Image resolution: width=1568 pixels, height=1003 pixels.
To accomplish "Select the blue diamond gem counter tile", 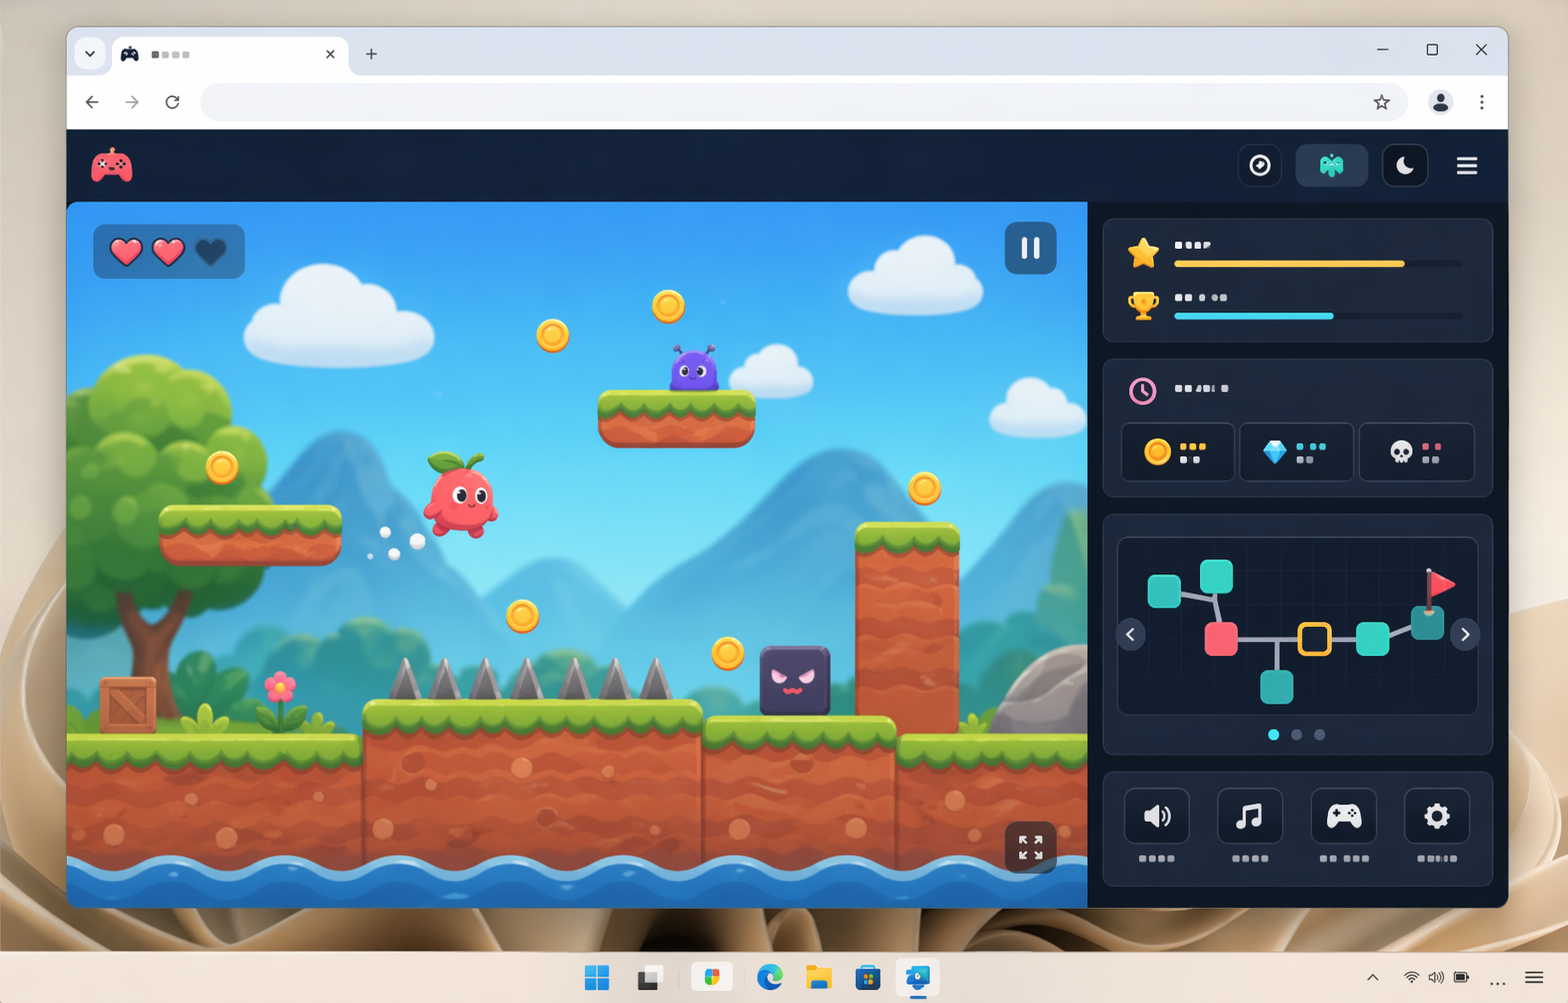I will point(1296,452).
